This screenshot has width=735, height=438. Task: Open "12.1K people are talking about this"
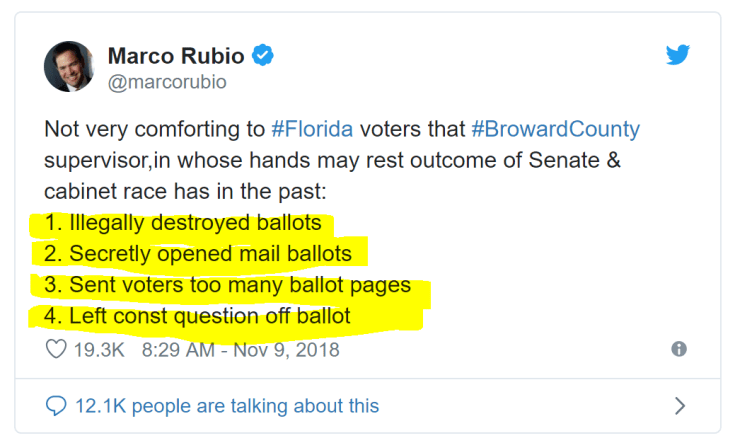pos(227,406)
